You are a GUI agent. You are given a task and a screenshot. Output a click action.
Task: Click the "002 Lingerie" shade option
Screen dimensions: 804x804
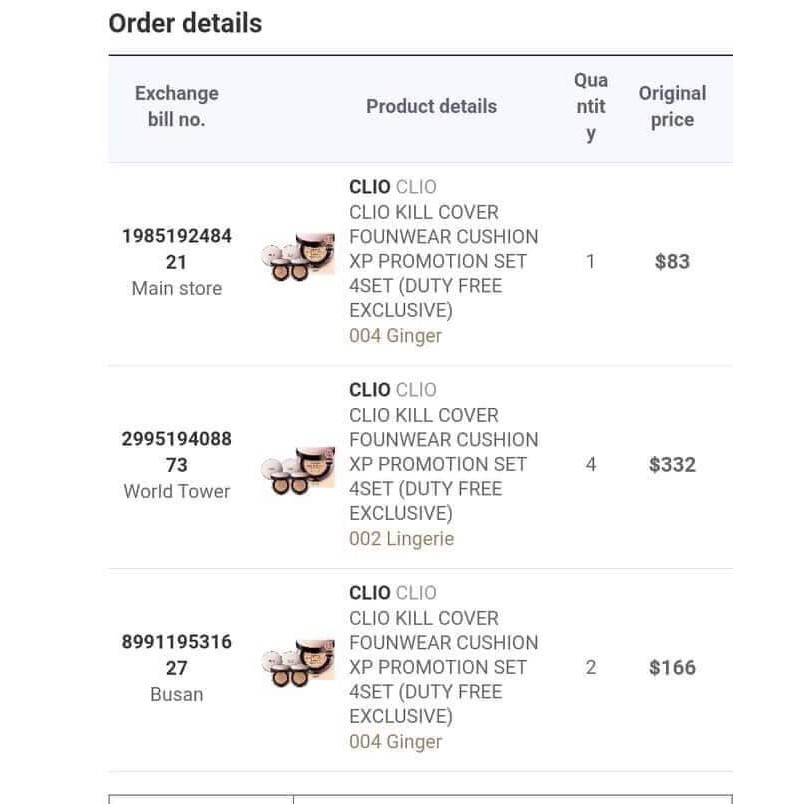tap(401, 539)
